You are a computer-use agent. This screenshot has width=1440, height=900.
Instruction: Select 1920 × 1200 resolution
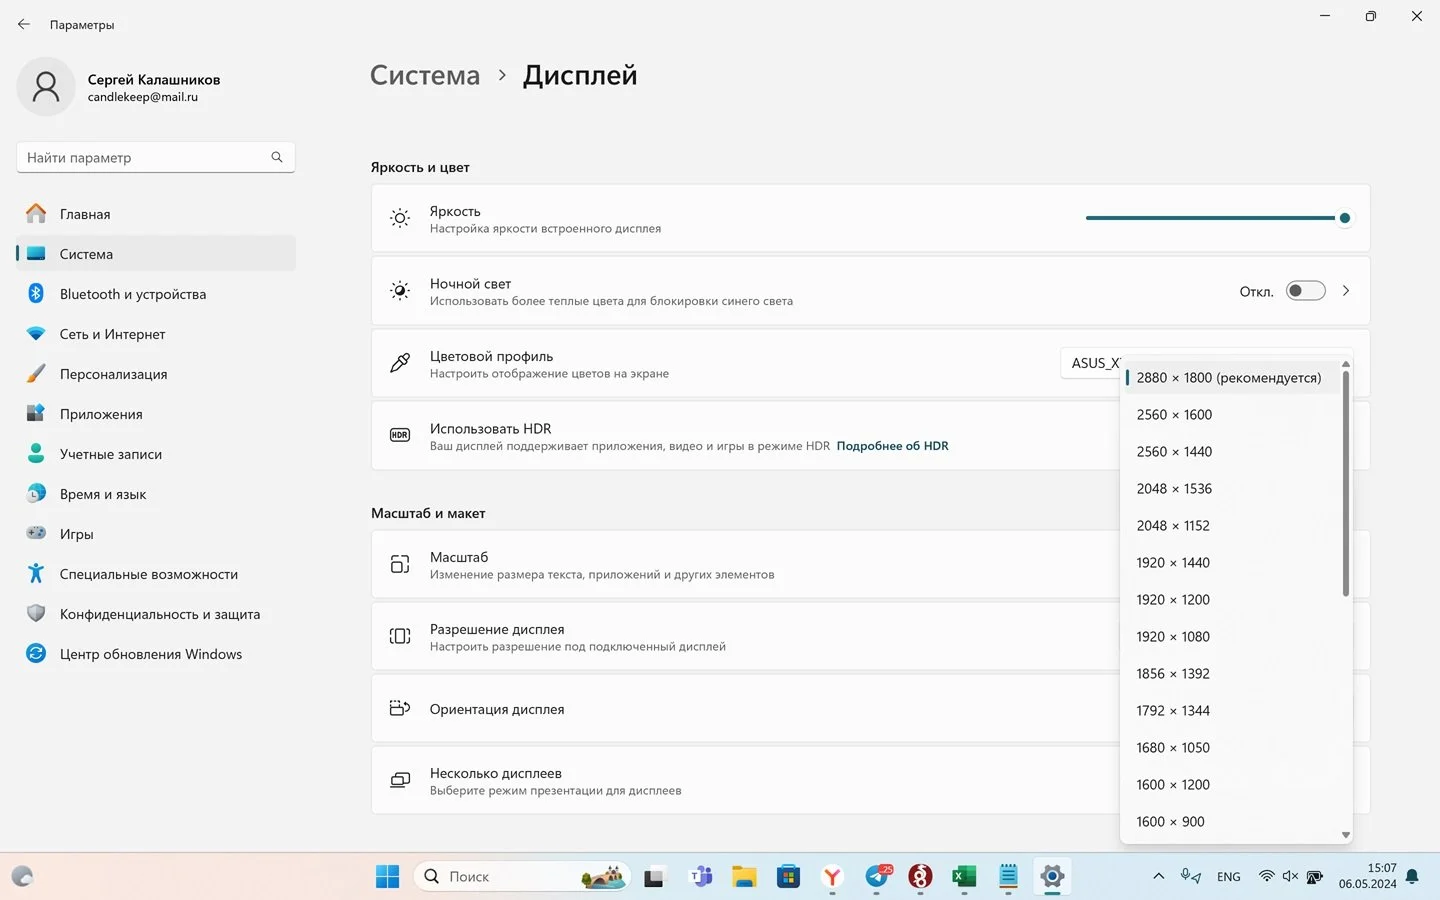click(1232, 600)
